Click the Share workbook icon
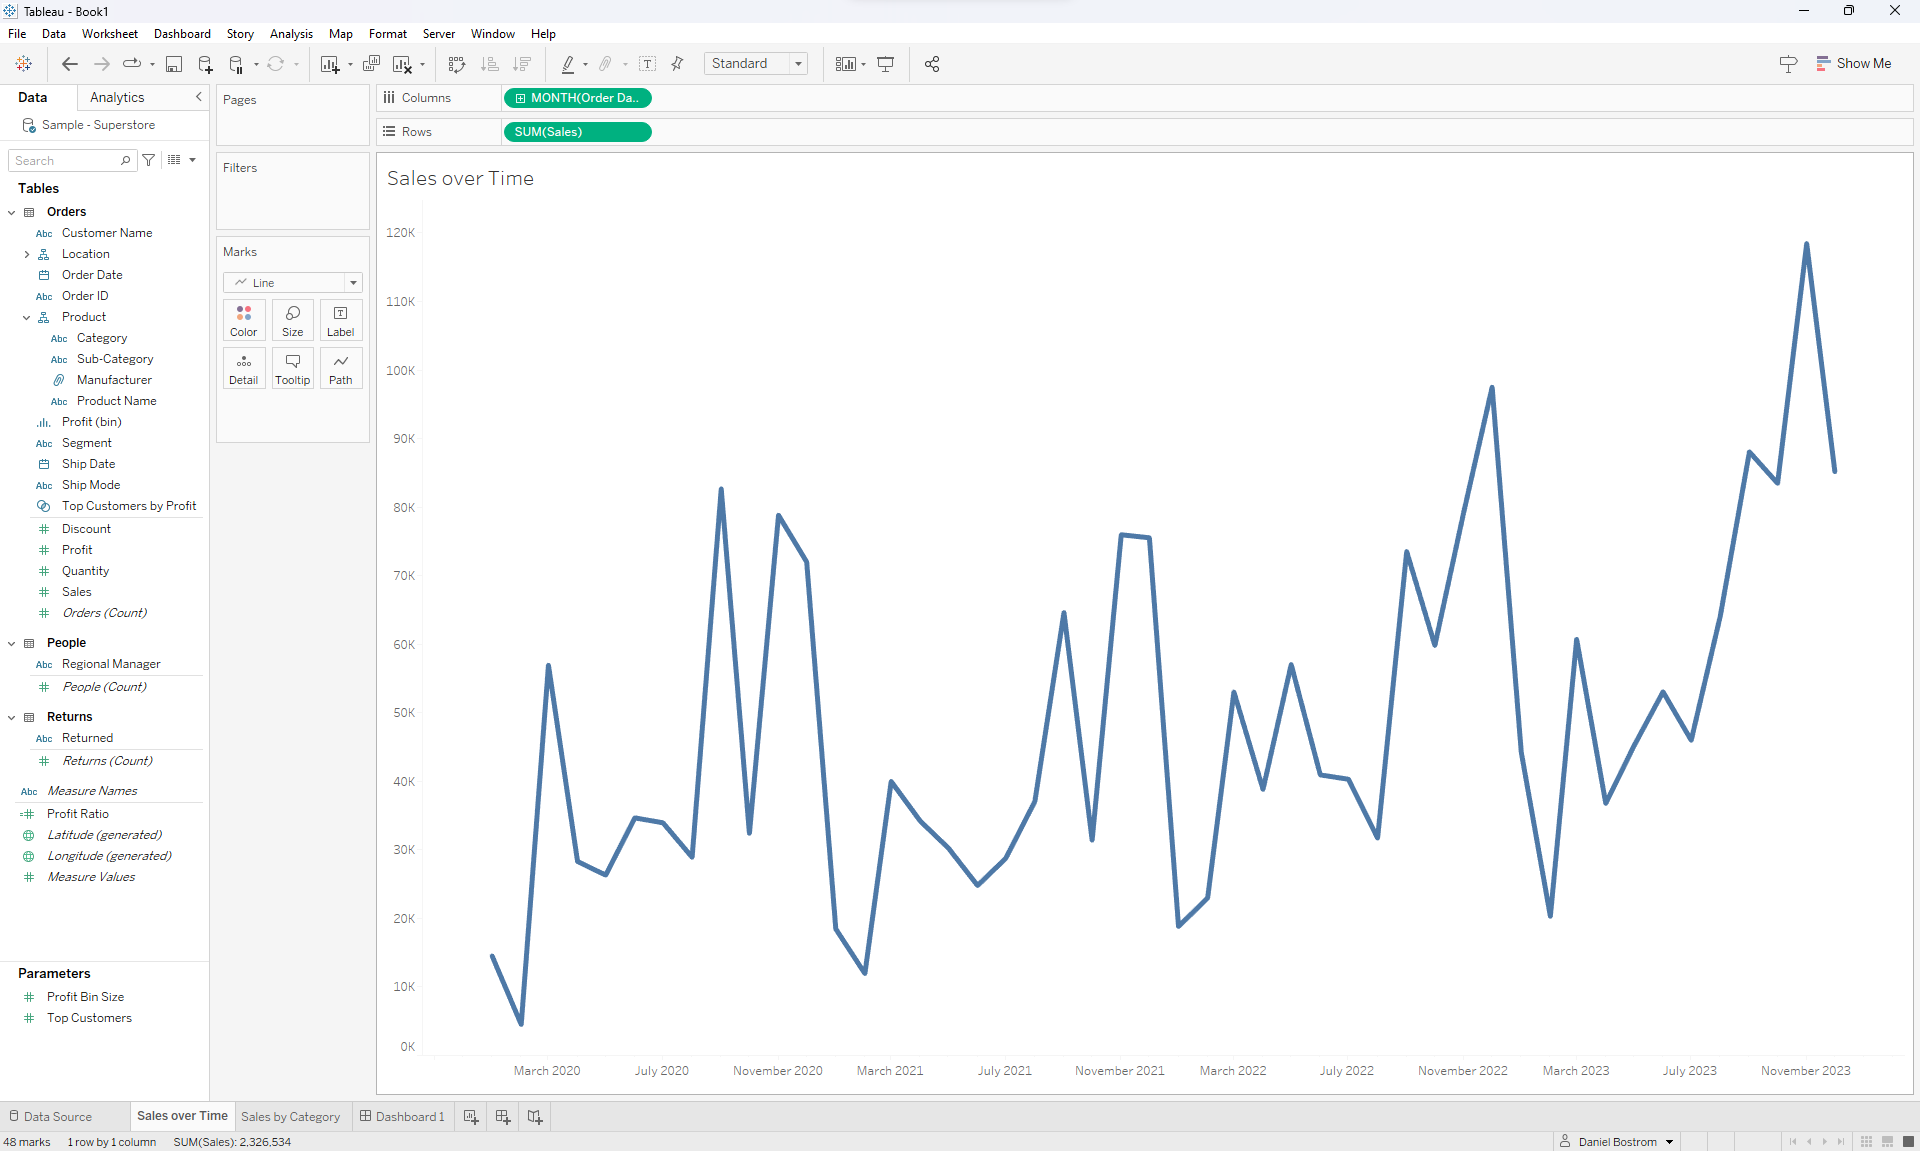 (932, 64)
